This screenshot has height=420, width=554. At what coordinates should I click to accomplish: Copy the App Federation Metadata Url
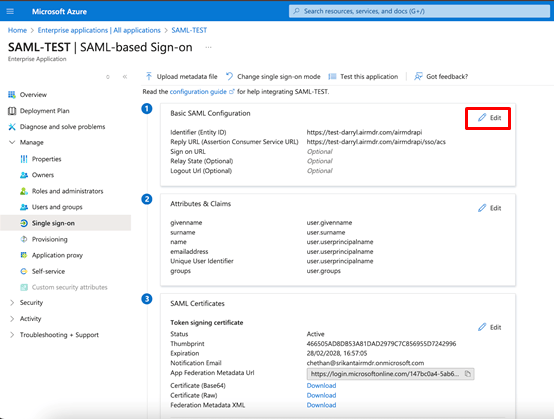[468, 374]
